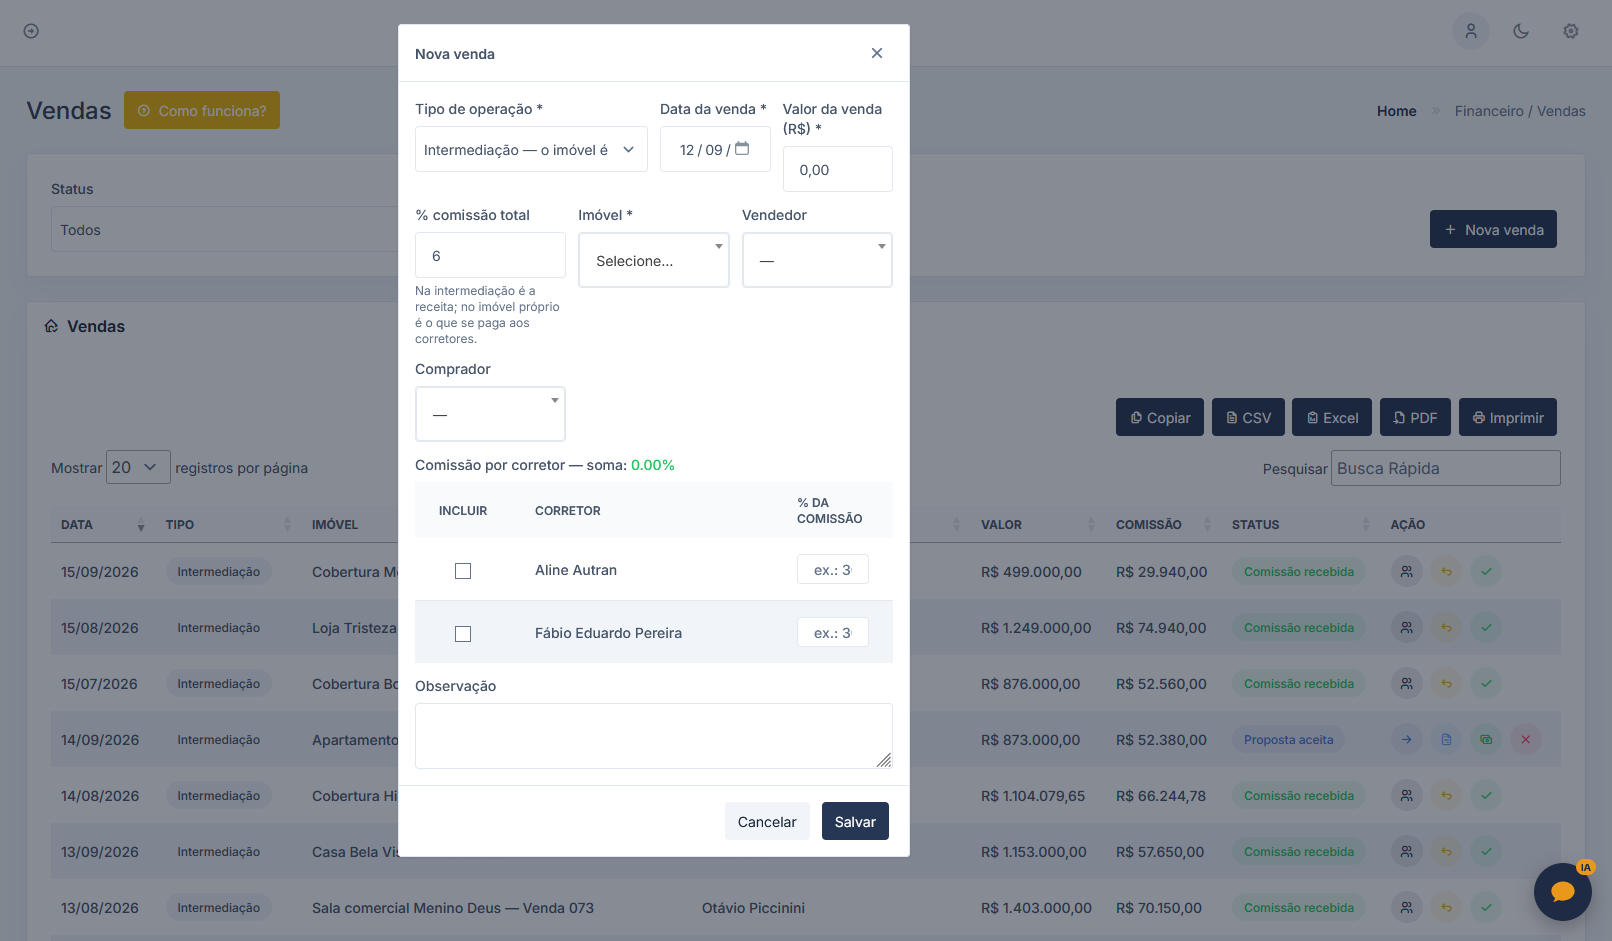Expand the Tipo de operação dropdown
The width and height of the screenshot is (1612, 941).
tap(531, 149)
